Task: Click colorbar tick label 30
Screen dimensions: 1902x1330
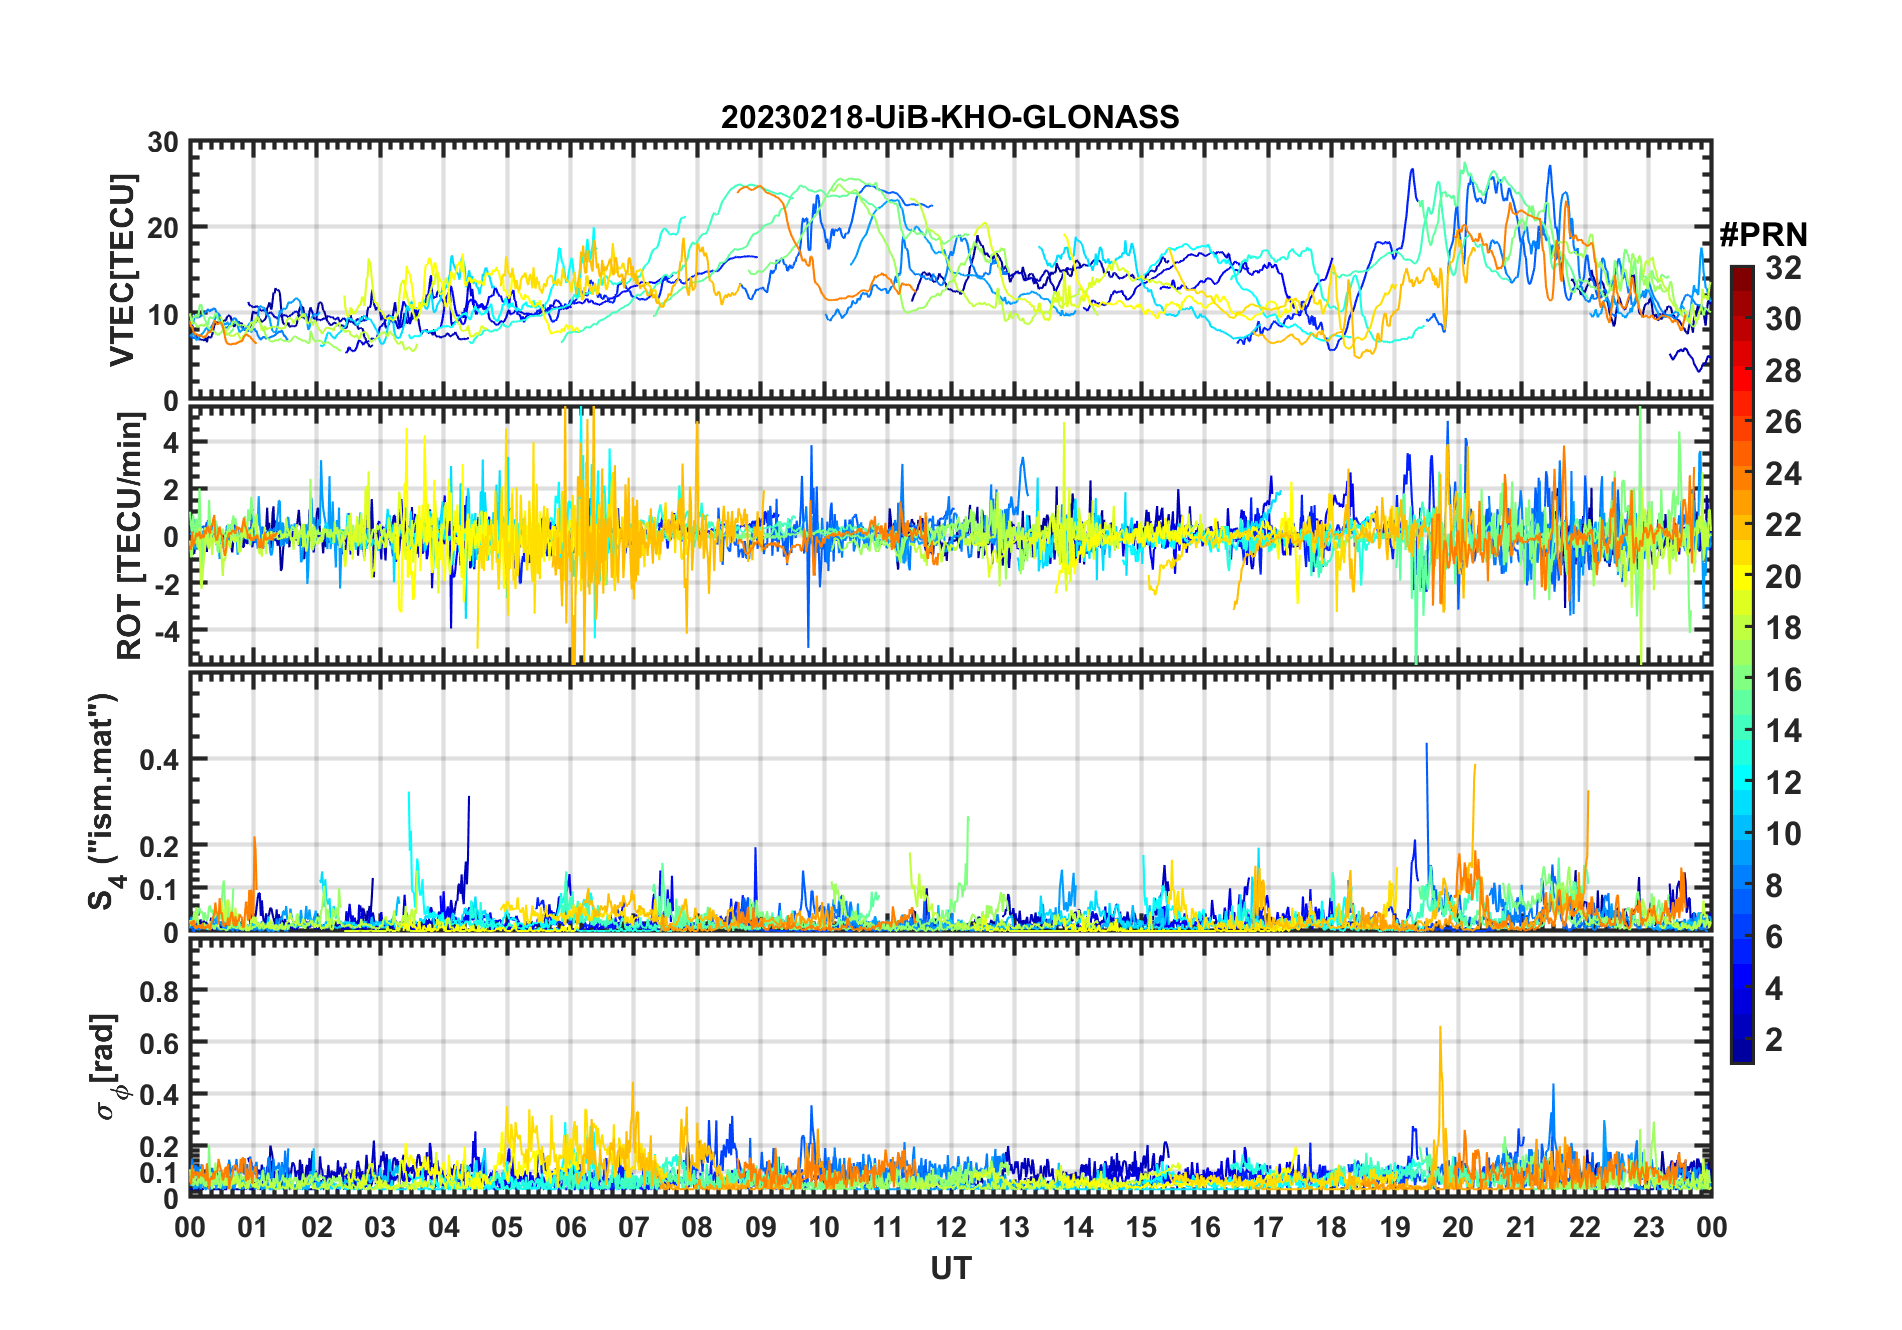Action: pyautogui.click(x=1783, y=319)
